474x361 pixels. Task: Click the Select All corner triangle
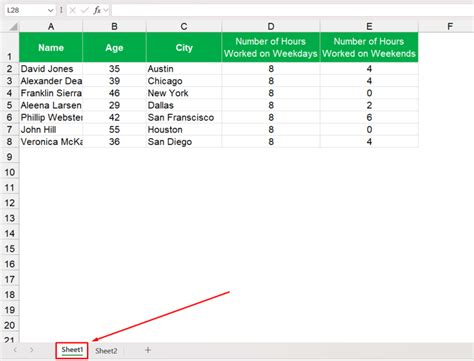click(13, 26)
